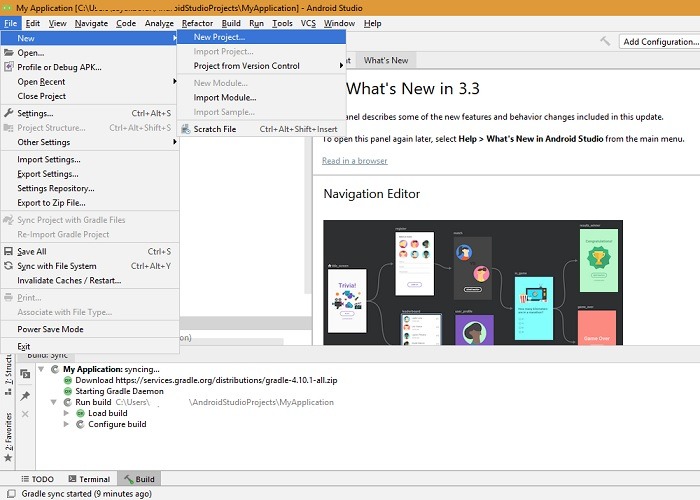700x500 pixels.
Task: Expand Project from Version Control submenu
Action: [262, 66]
